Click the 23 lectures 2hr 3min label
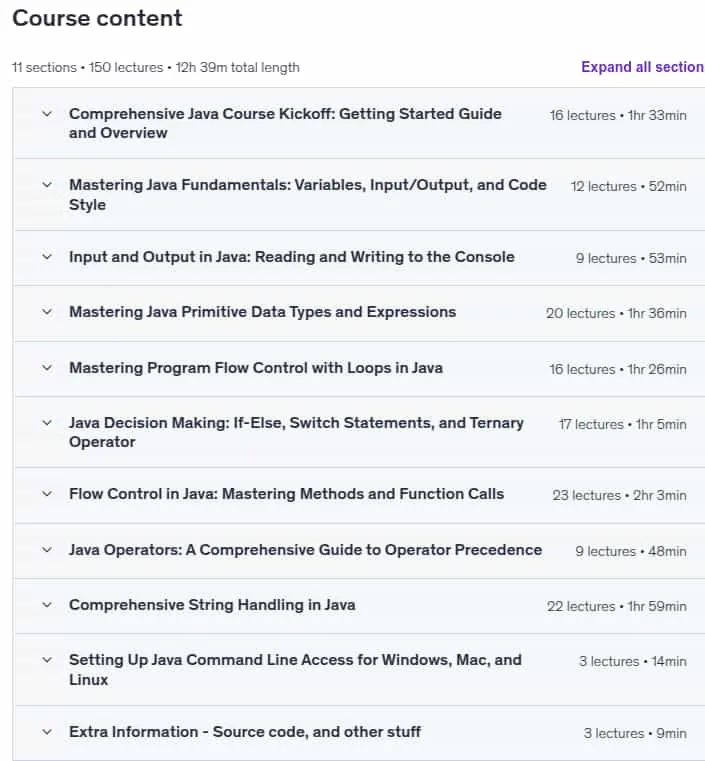The height and width of the screenshot is (761, 705). (619, 496)
